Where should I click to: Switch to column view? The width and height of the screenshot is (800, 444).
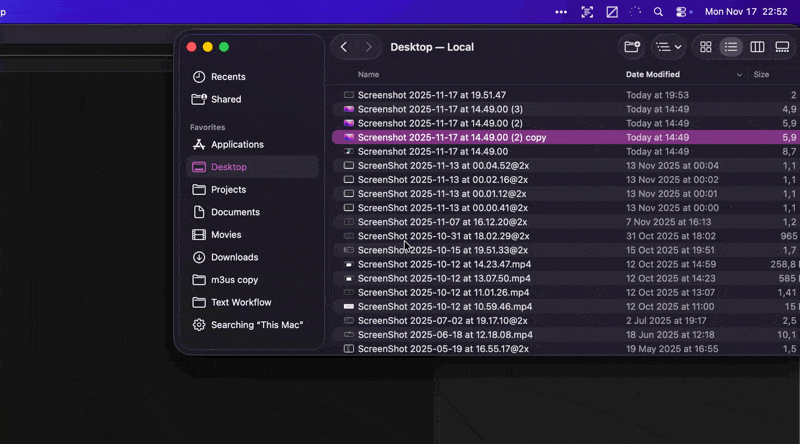point(757,47)
